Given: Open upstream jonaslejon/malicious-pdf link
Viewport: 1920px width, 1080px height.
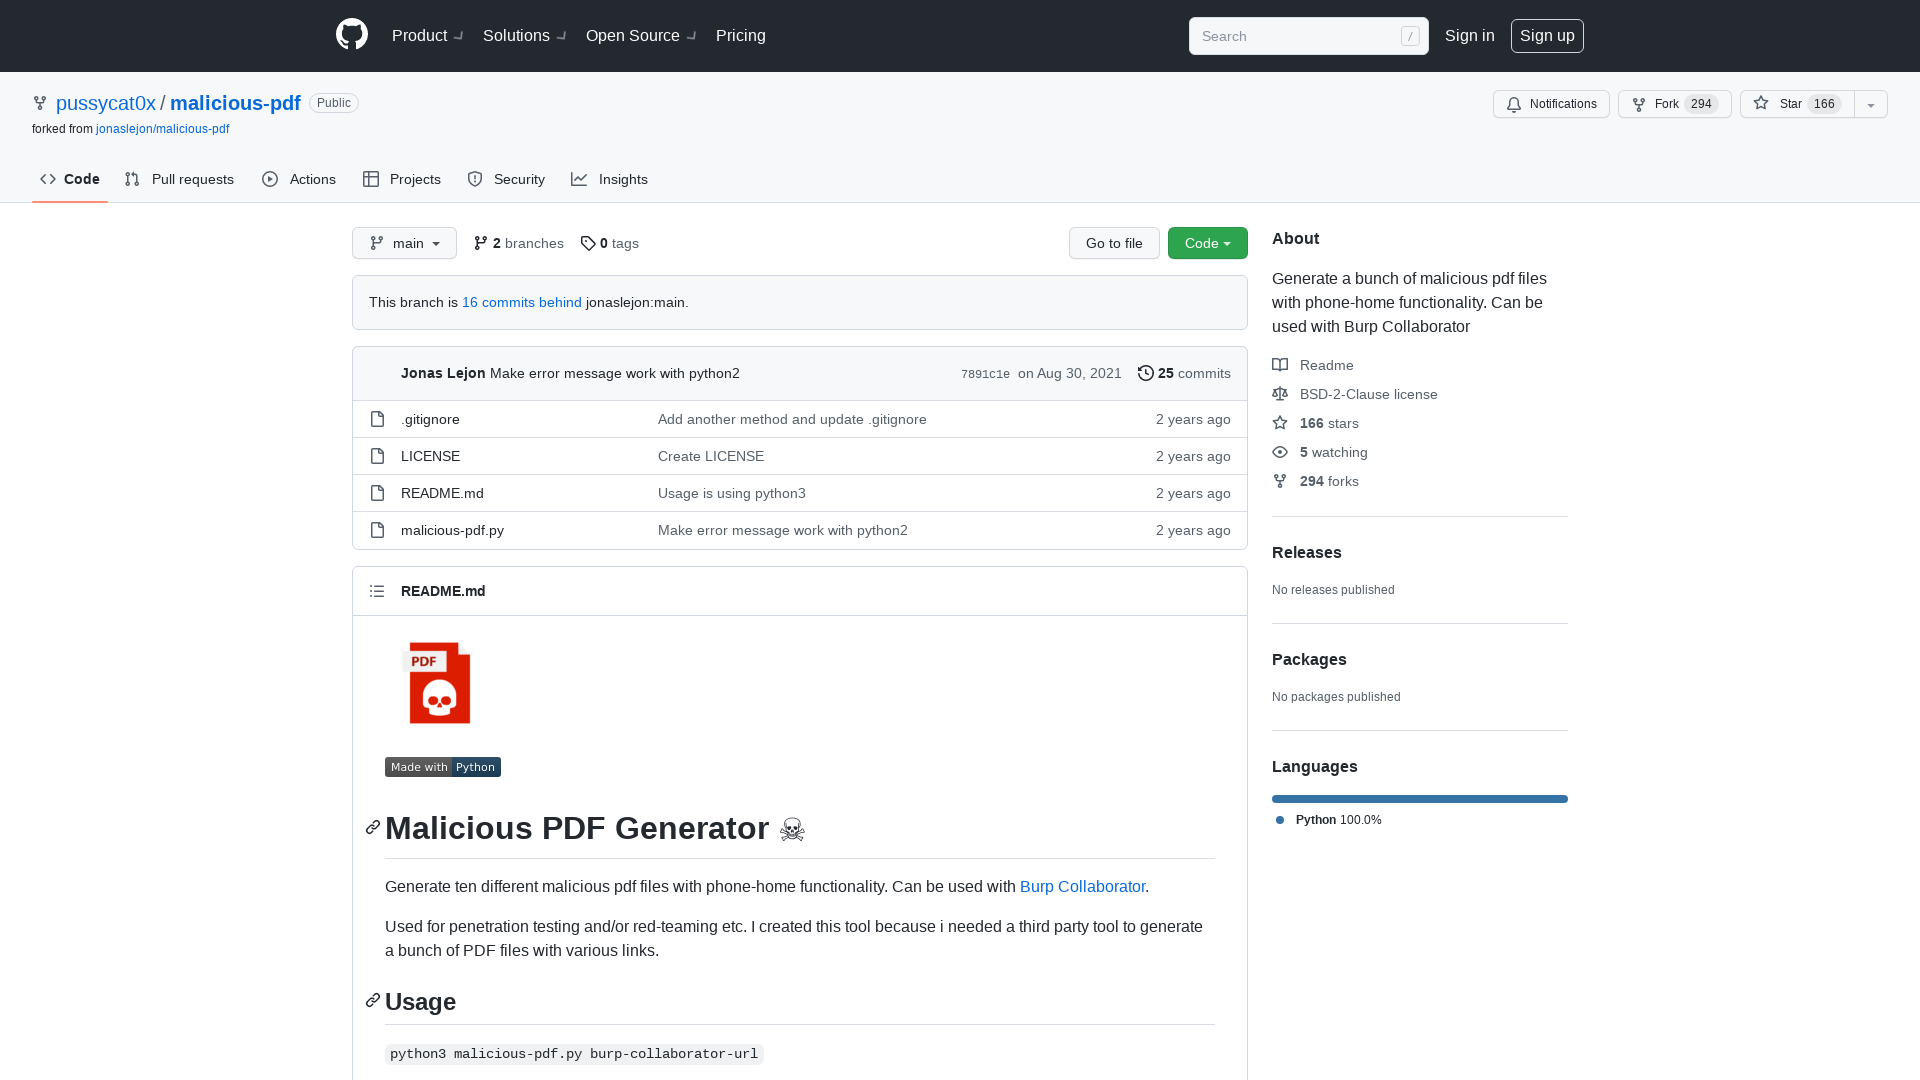Looking at the screenshot, I should pos(162,129).
